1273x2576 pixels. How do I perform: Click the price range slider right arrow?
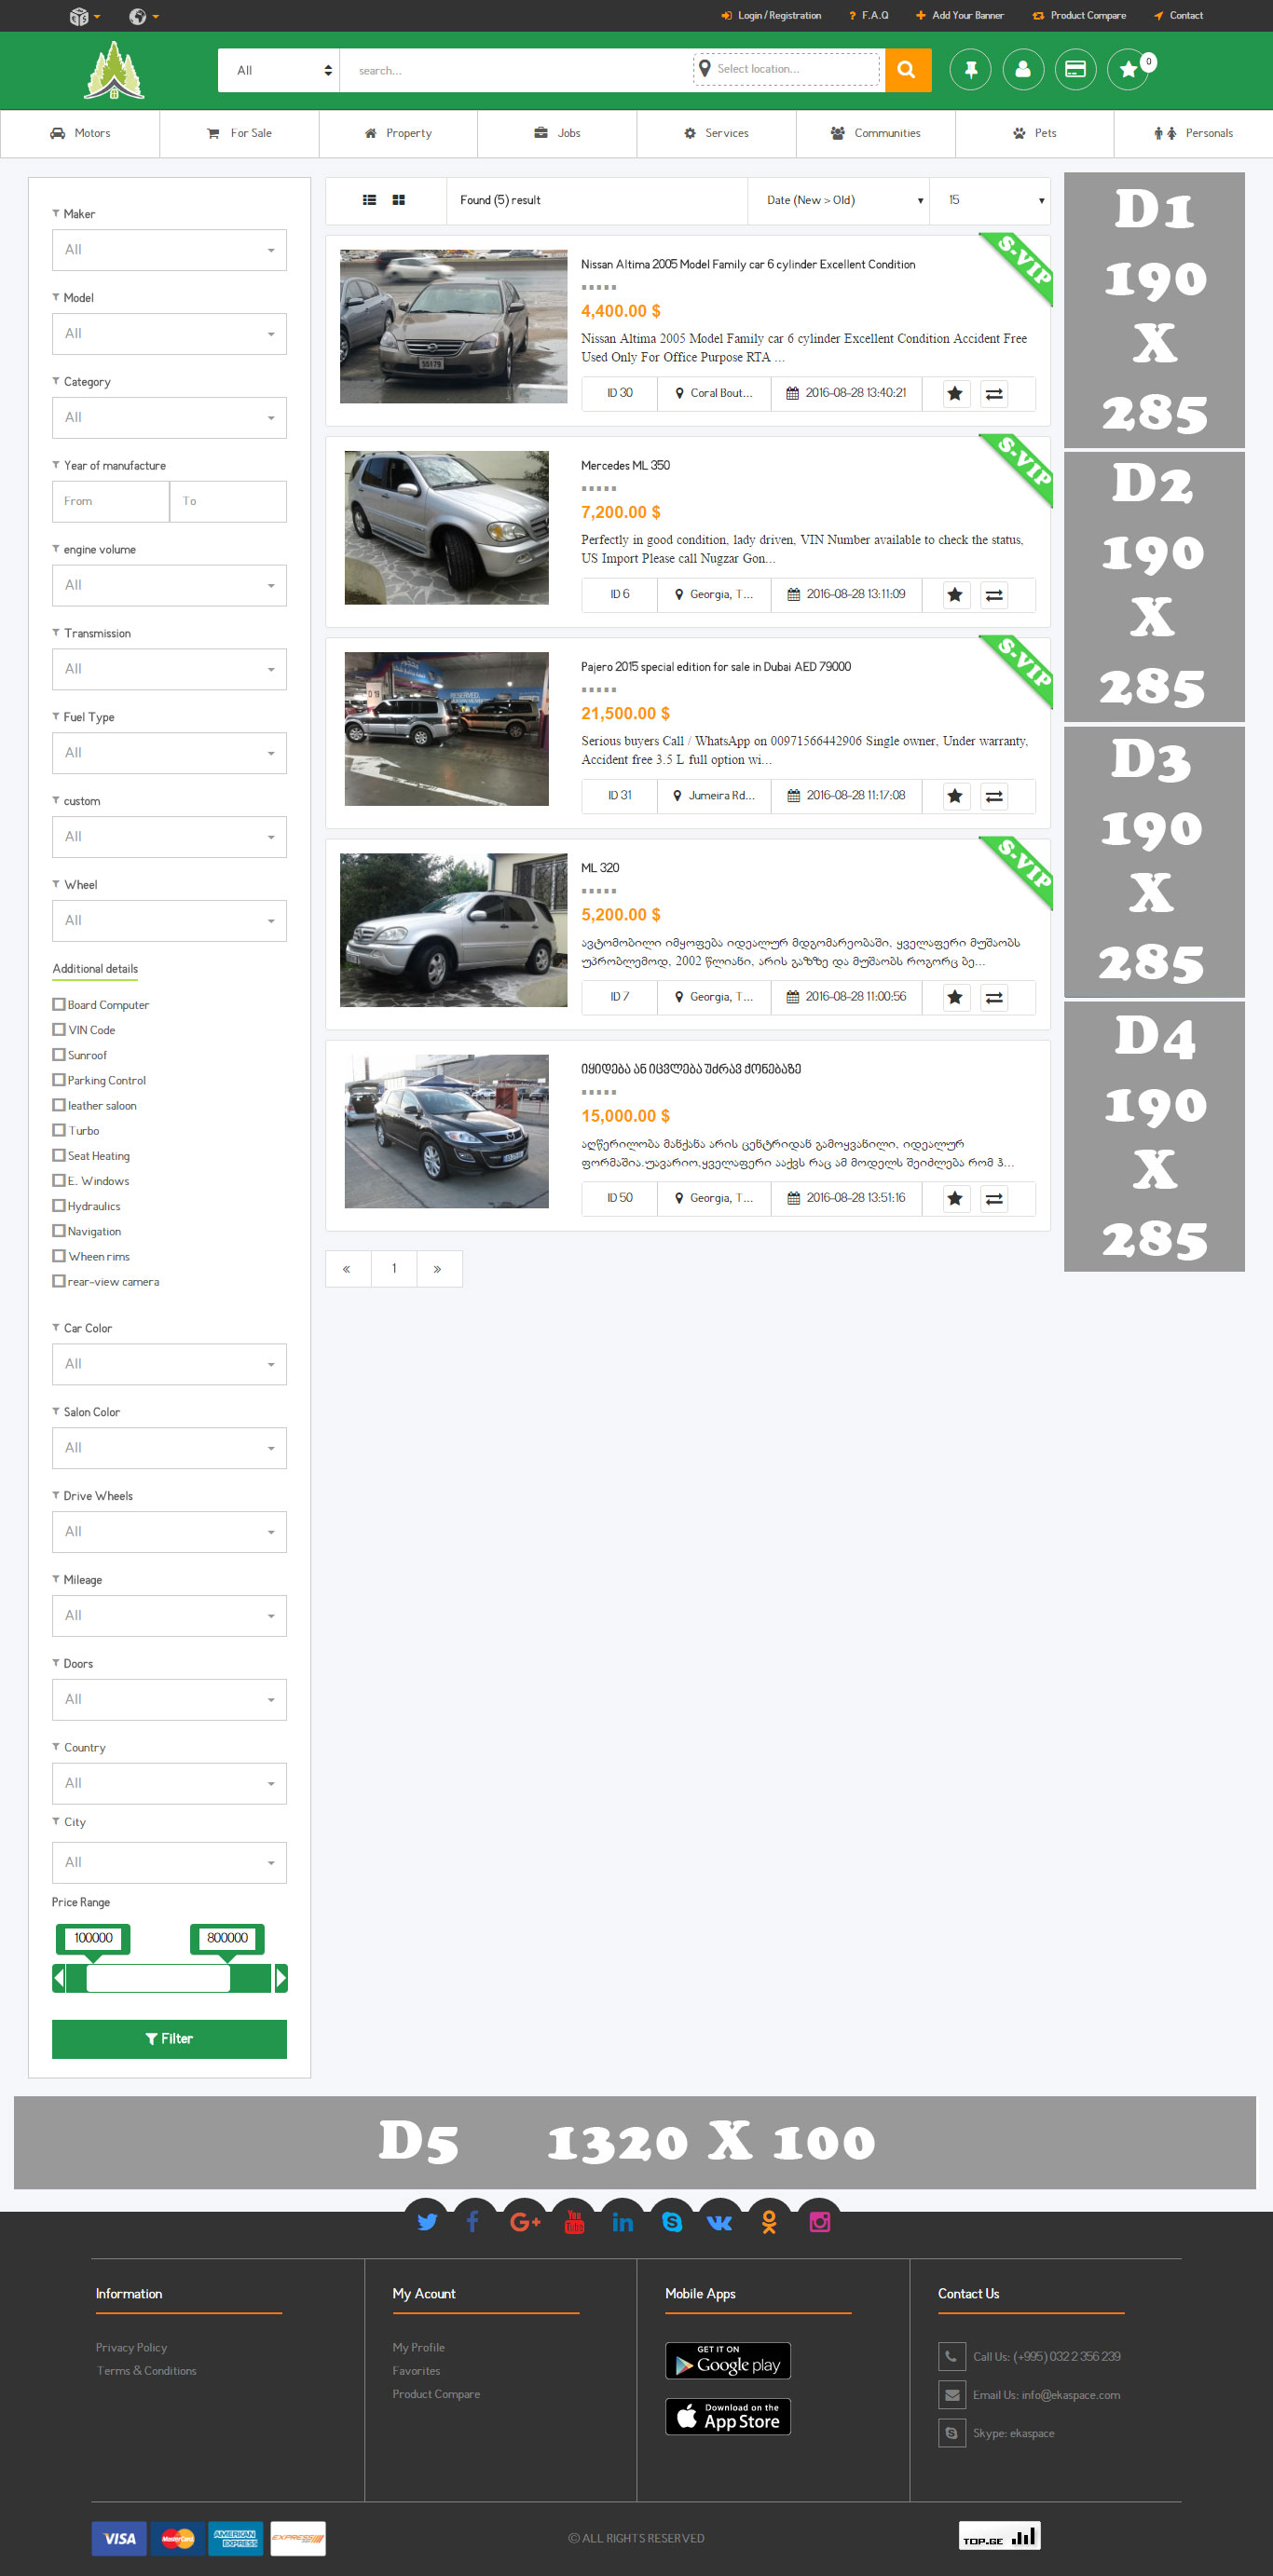pyautogui.click(x=281, y=1977)
